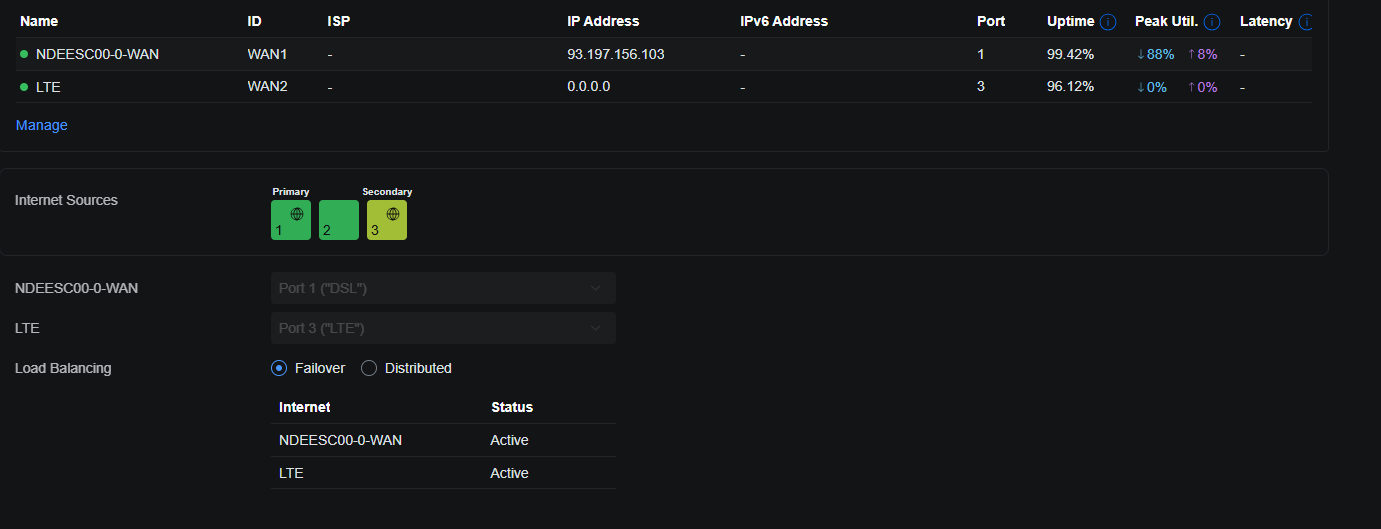Screen dimensions: 1381x529
Task: Open LTE Port 3 dropdown
Action: (442, 328)
